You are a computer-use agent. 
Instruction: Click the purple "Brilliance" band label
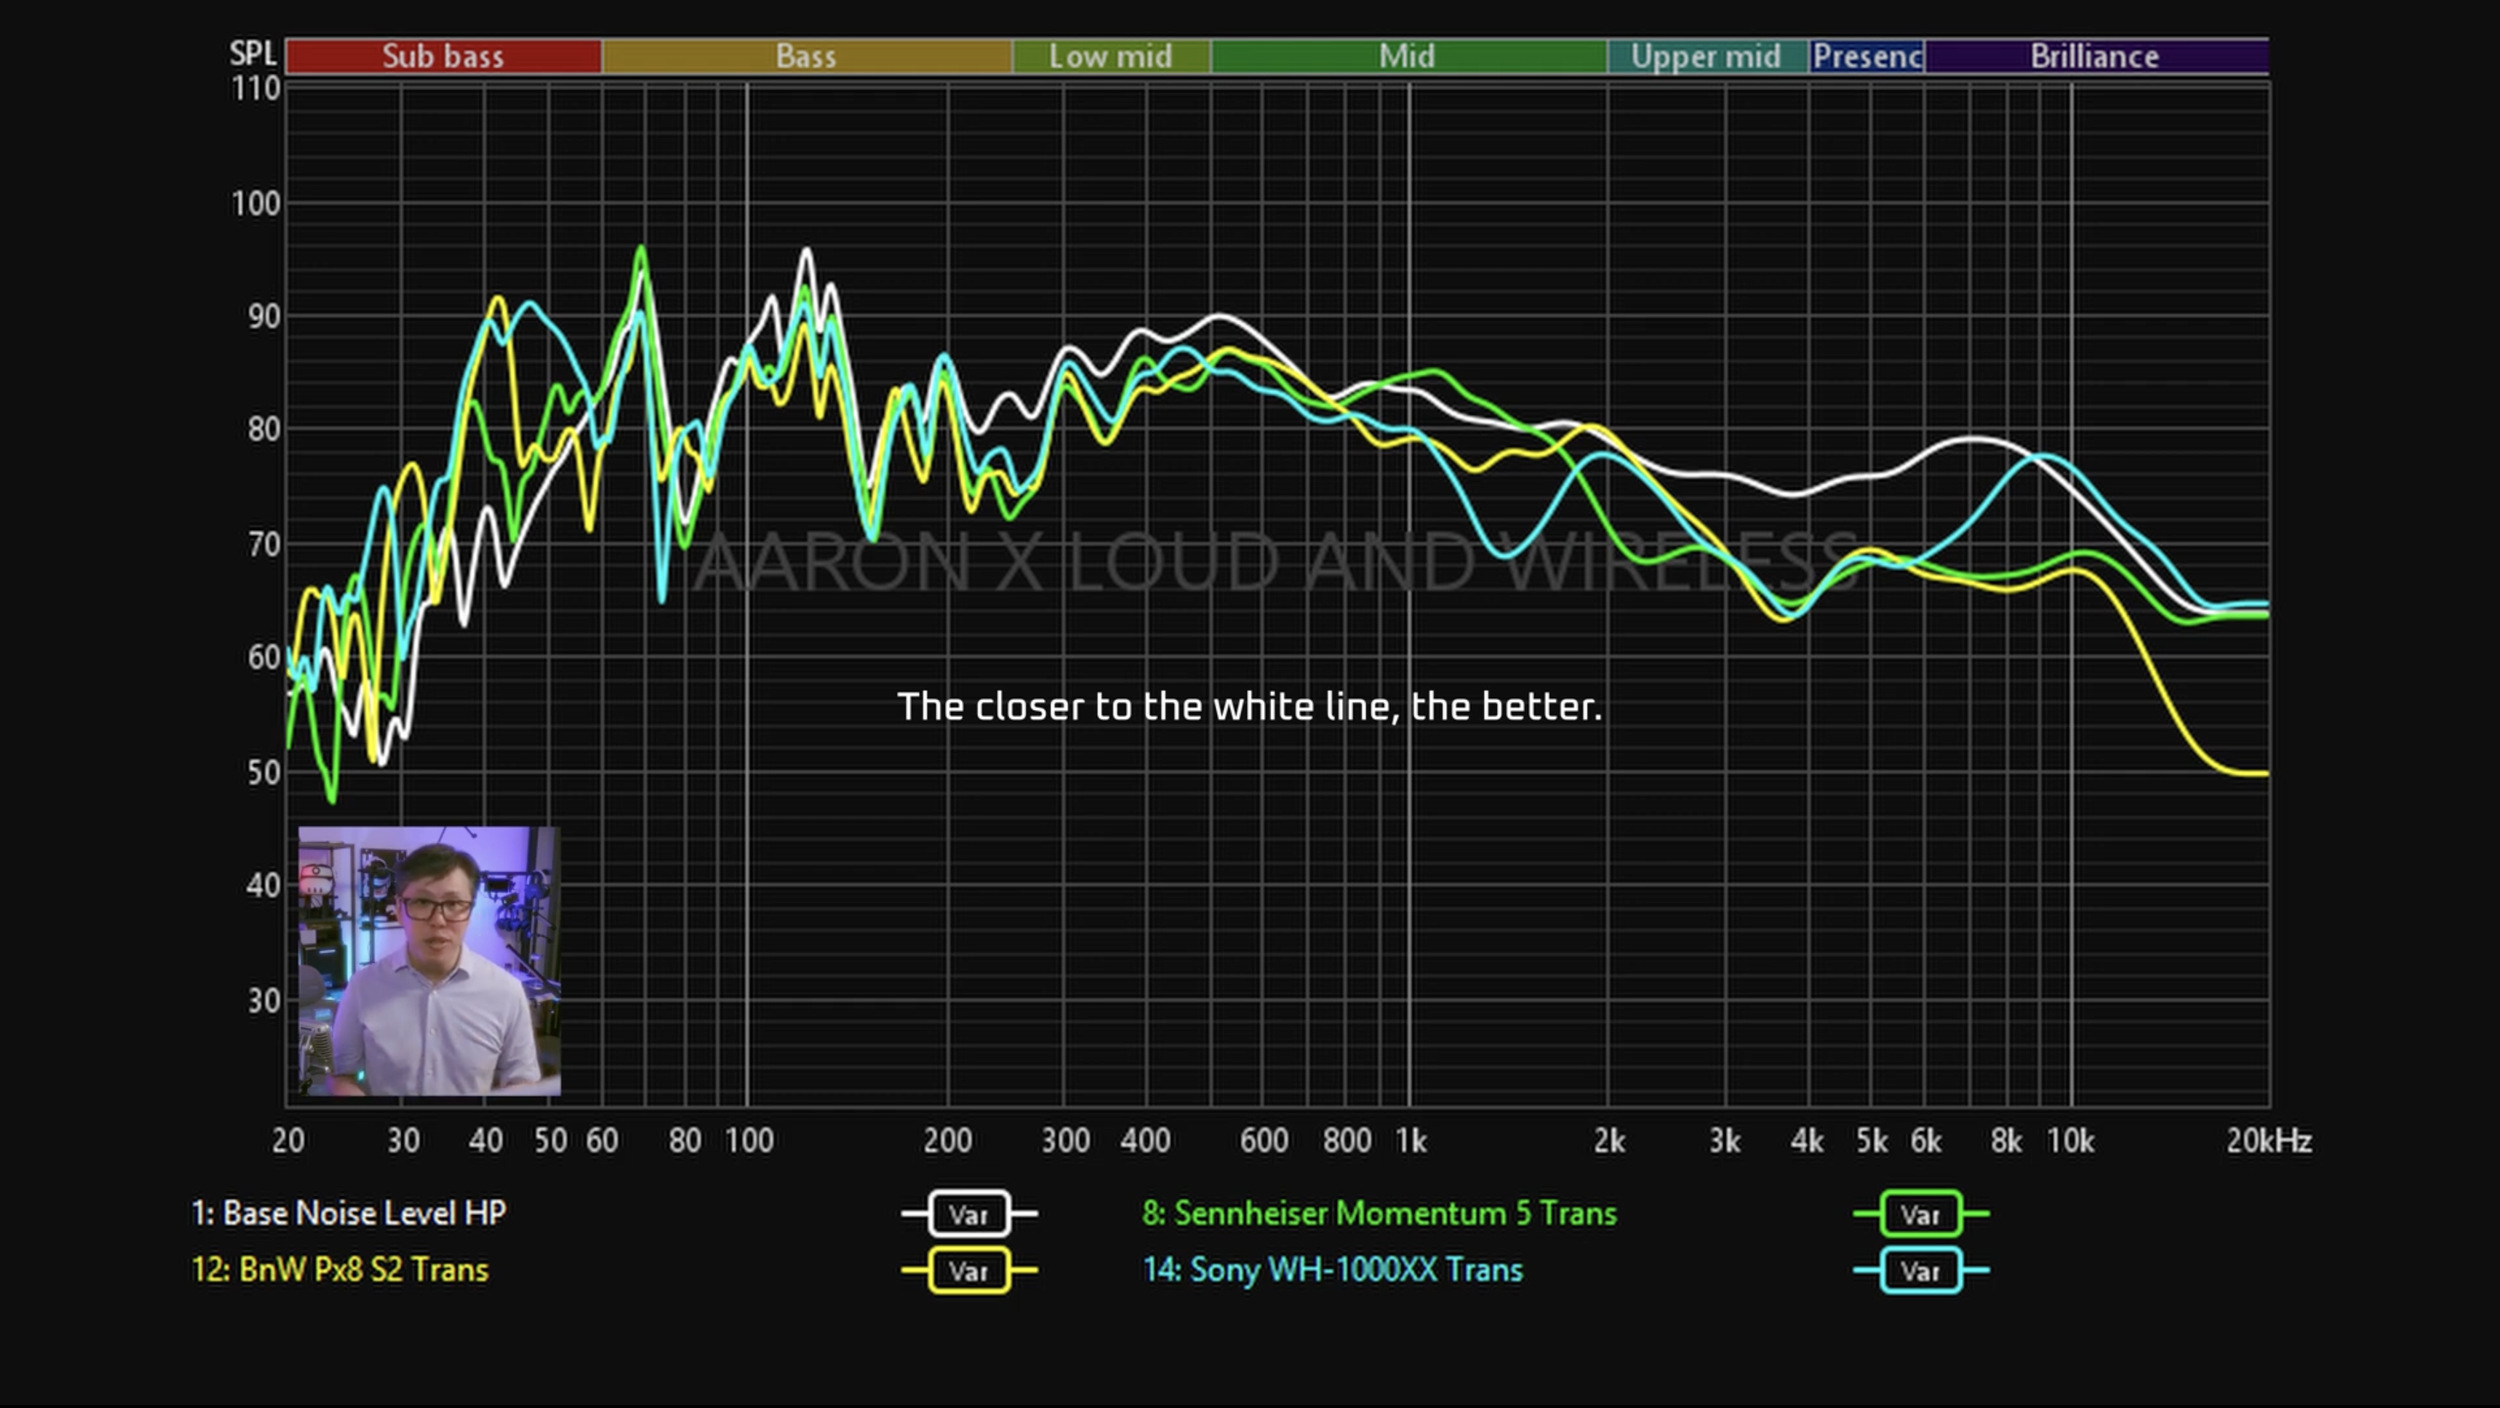2096,56
